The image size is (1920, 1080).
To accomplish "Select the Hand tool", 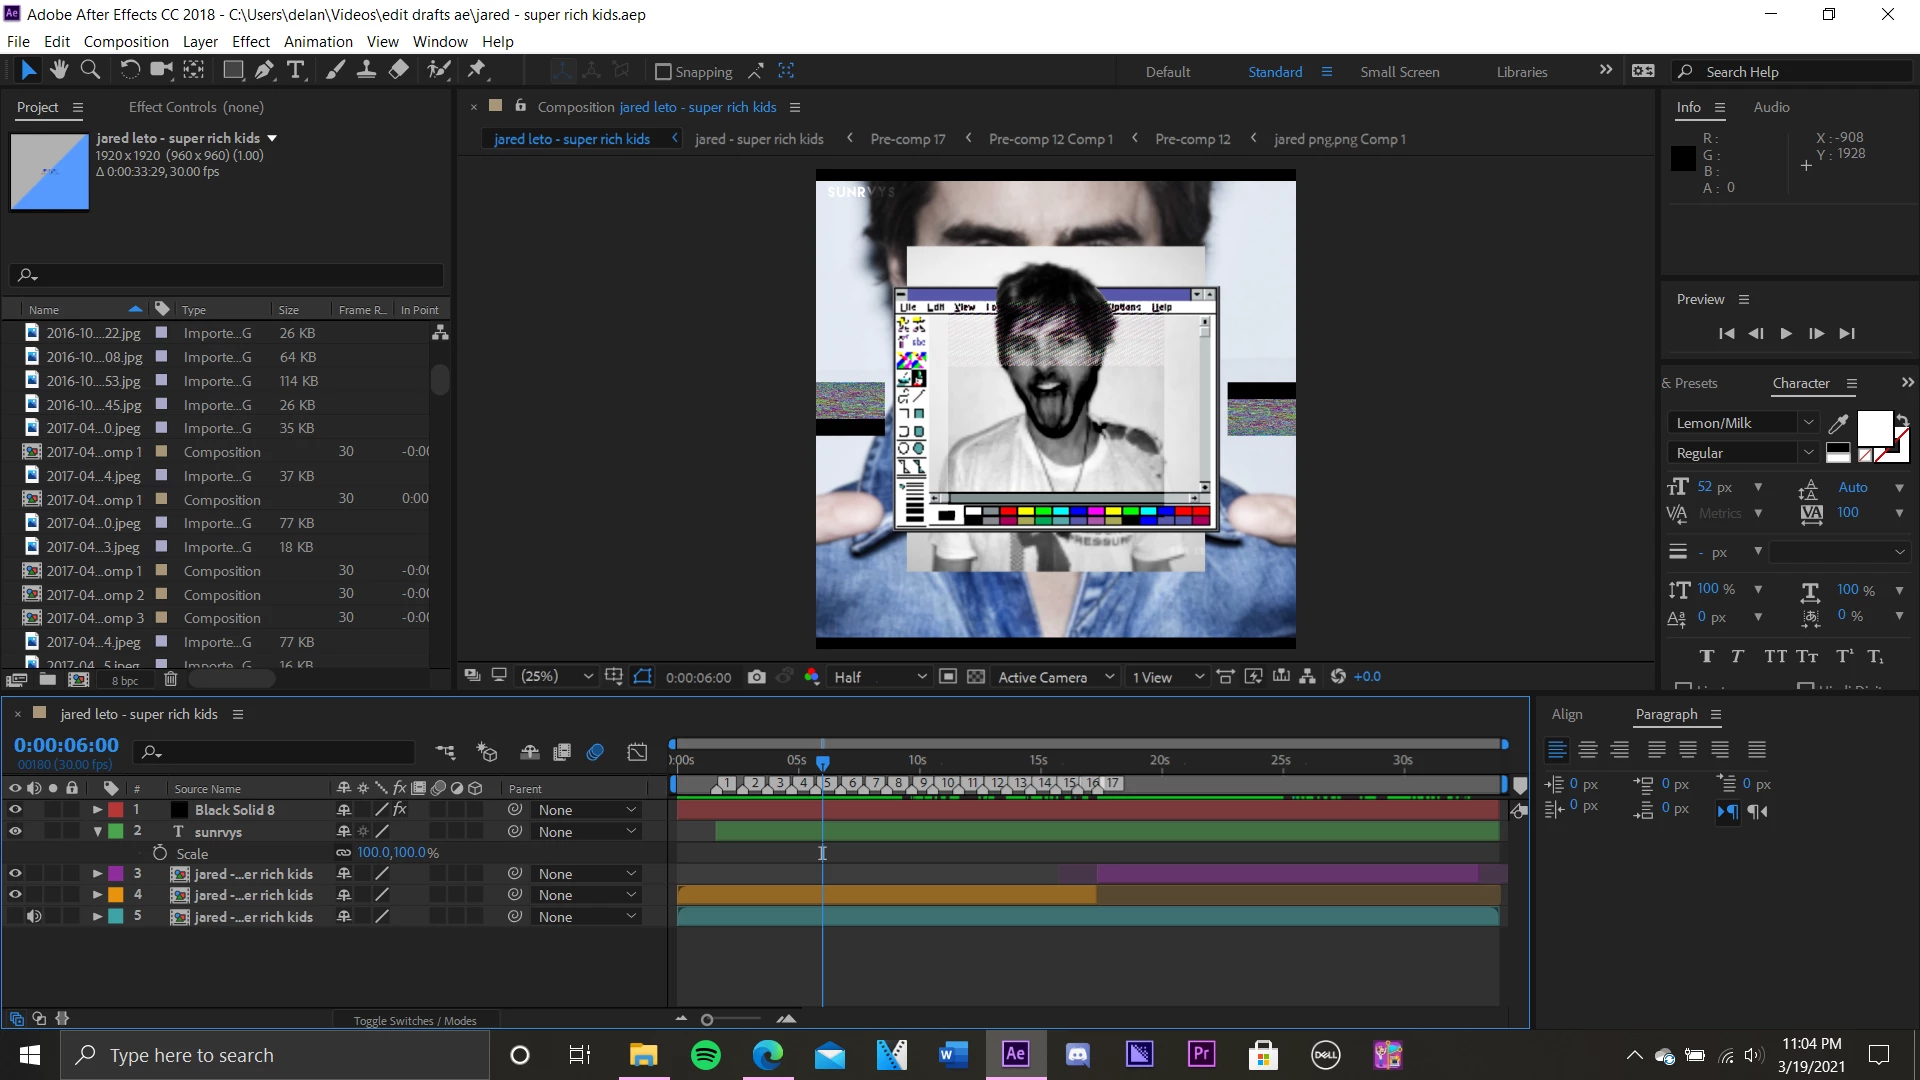I will click(59, 70).
